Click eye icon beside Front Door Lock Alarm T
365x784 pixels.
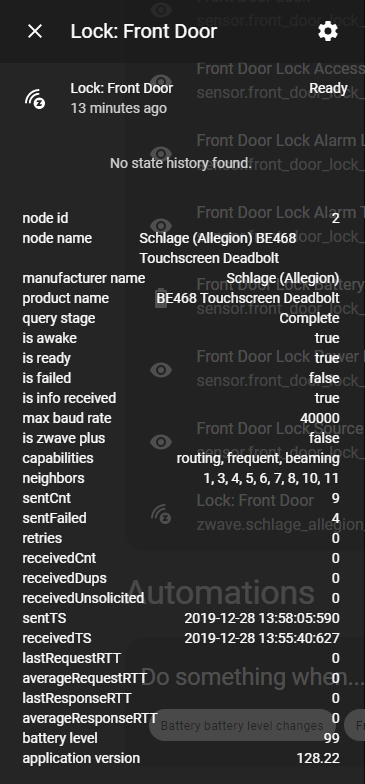coord(161,226)
